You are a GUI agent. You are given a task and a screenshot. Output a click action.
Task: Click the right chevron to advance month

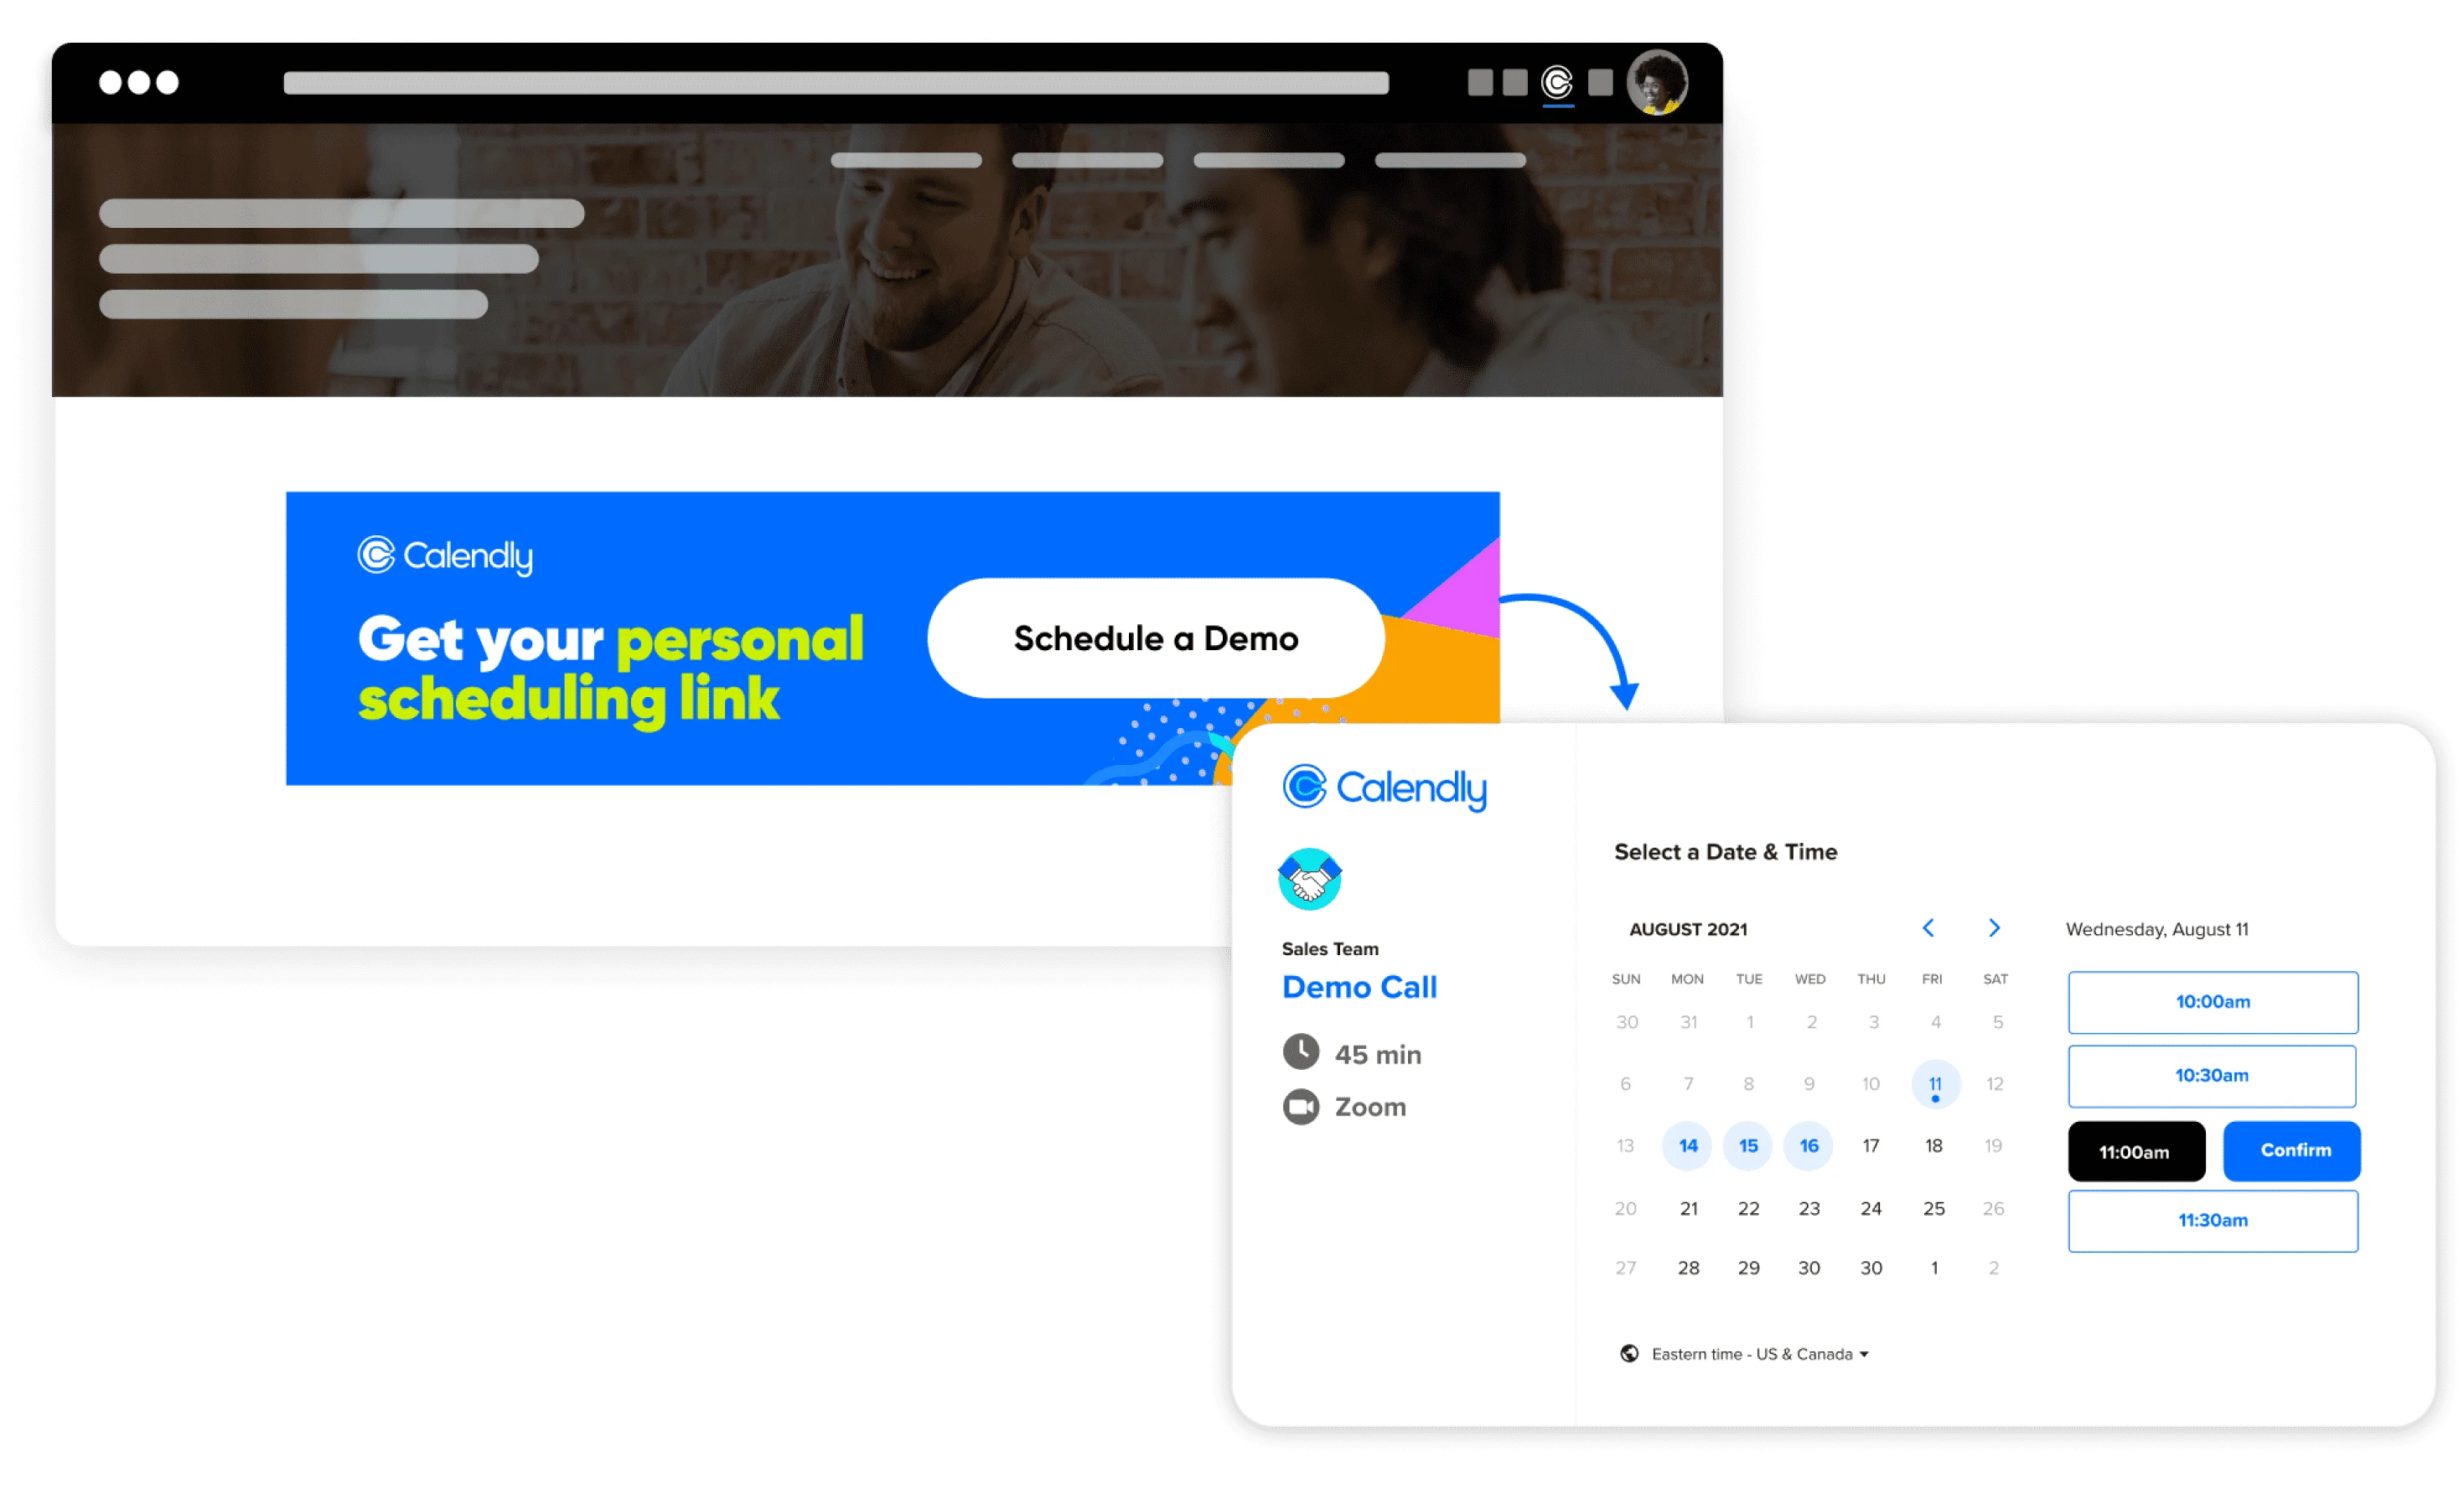coord(1989,927)
